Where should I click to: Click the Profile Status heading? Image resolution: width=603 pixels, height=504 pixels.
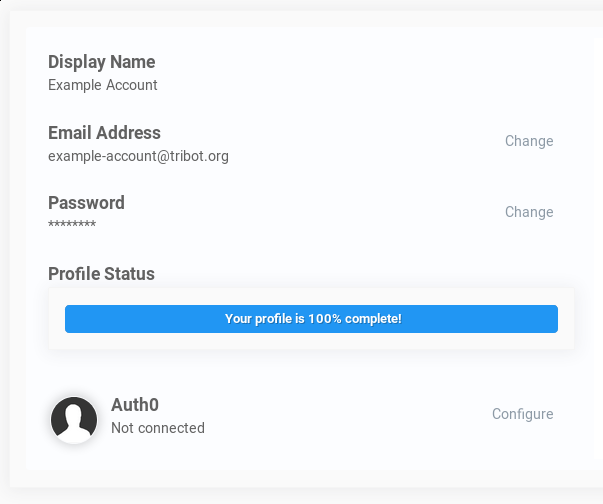[101, 274]
